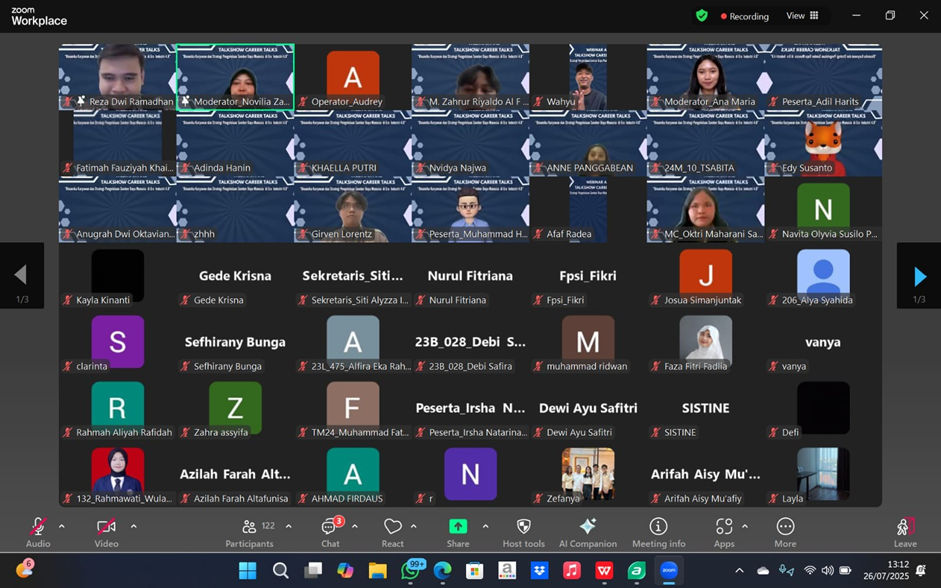Open the More options menu
This screenshot has height=588, width=941.
[785, 530]
